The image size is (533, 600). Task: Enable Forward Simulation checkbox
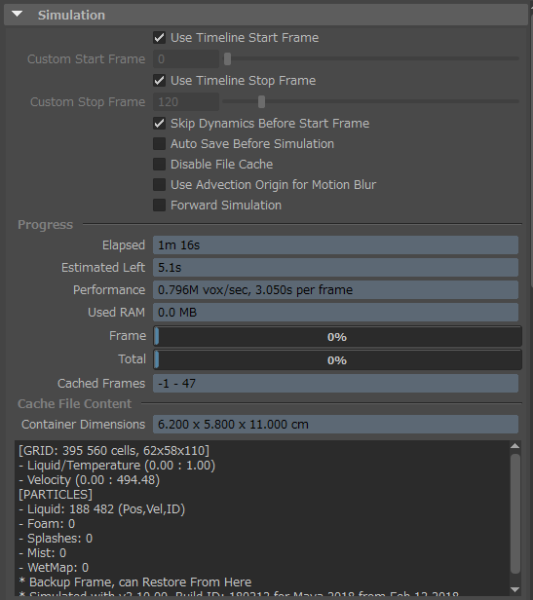click(159, 205)
